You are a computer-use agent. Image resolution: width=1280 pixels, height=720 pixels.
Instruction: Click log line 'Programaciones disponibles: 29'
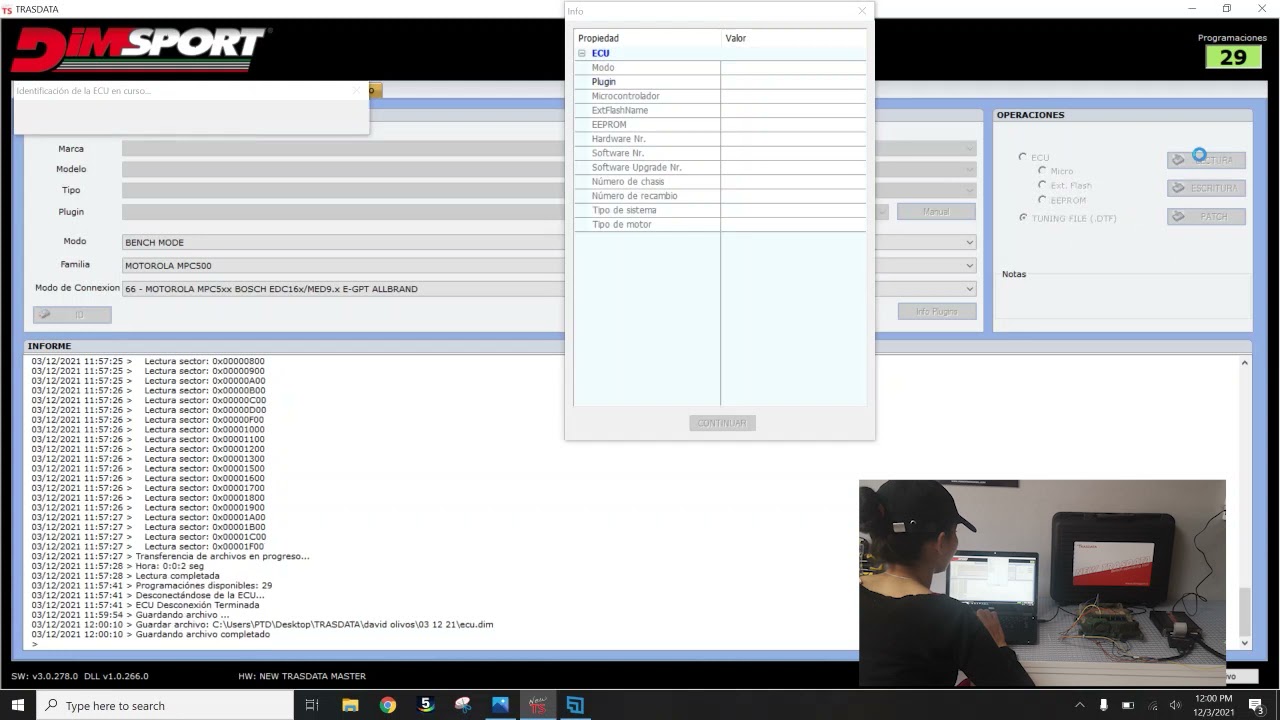pyautogui.click(x=205, y=586)
